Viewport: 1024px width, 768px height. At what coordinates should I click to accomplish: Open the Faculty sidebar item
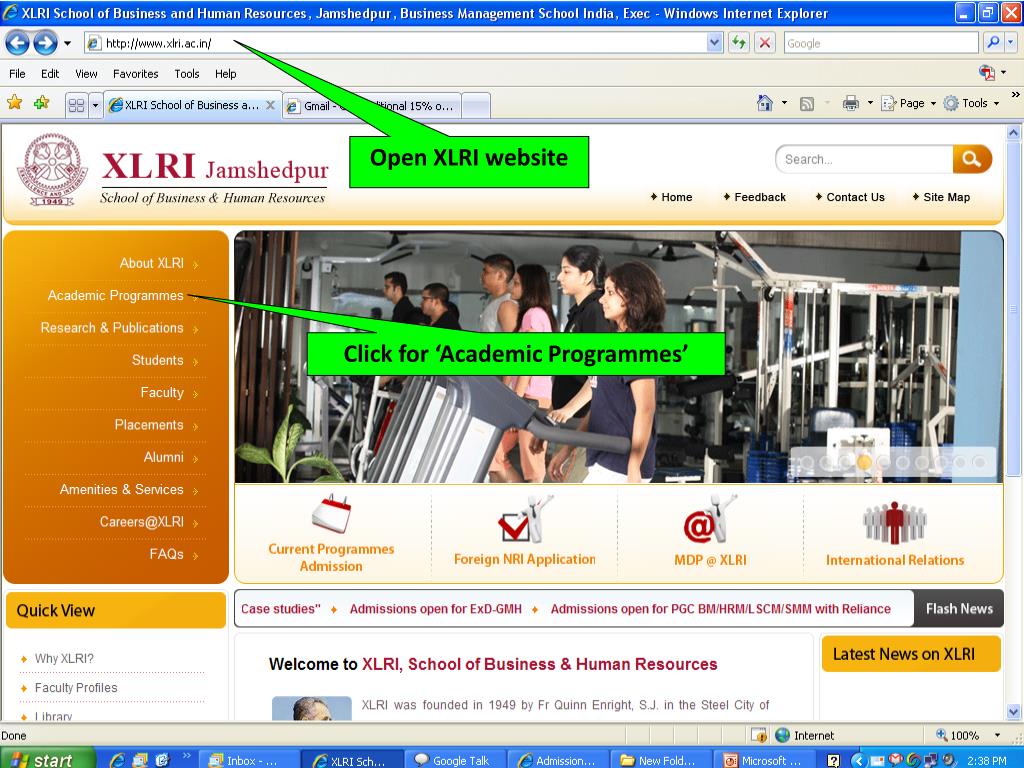coord(162,392)
